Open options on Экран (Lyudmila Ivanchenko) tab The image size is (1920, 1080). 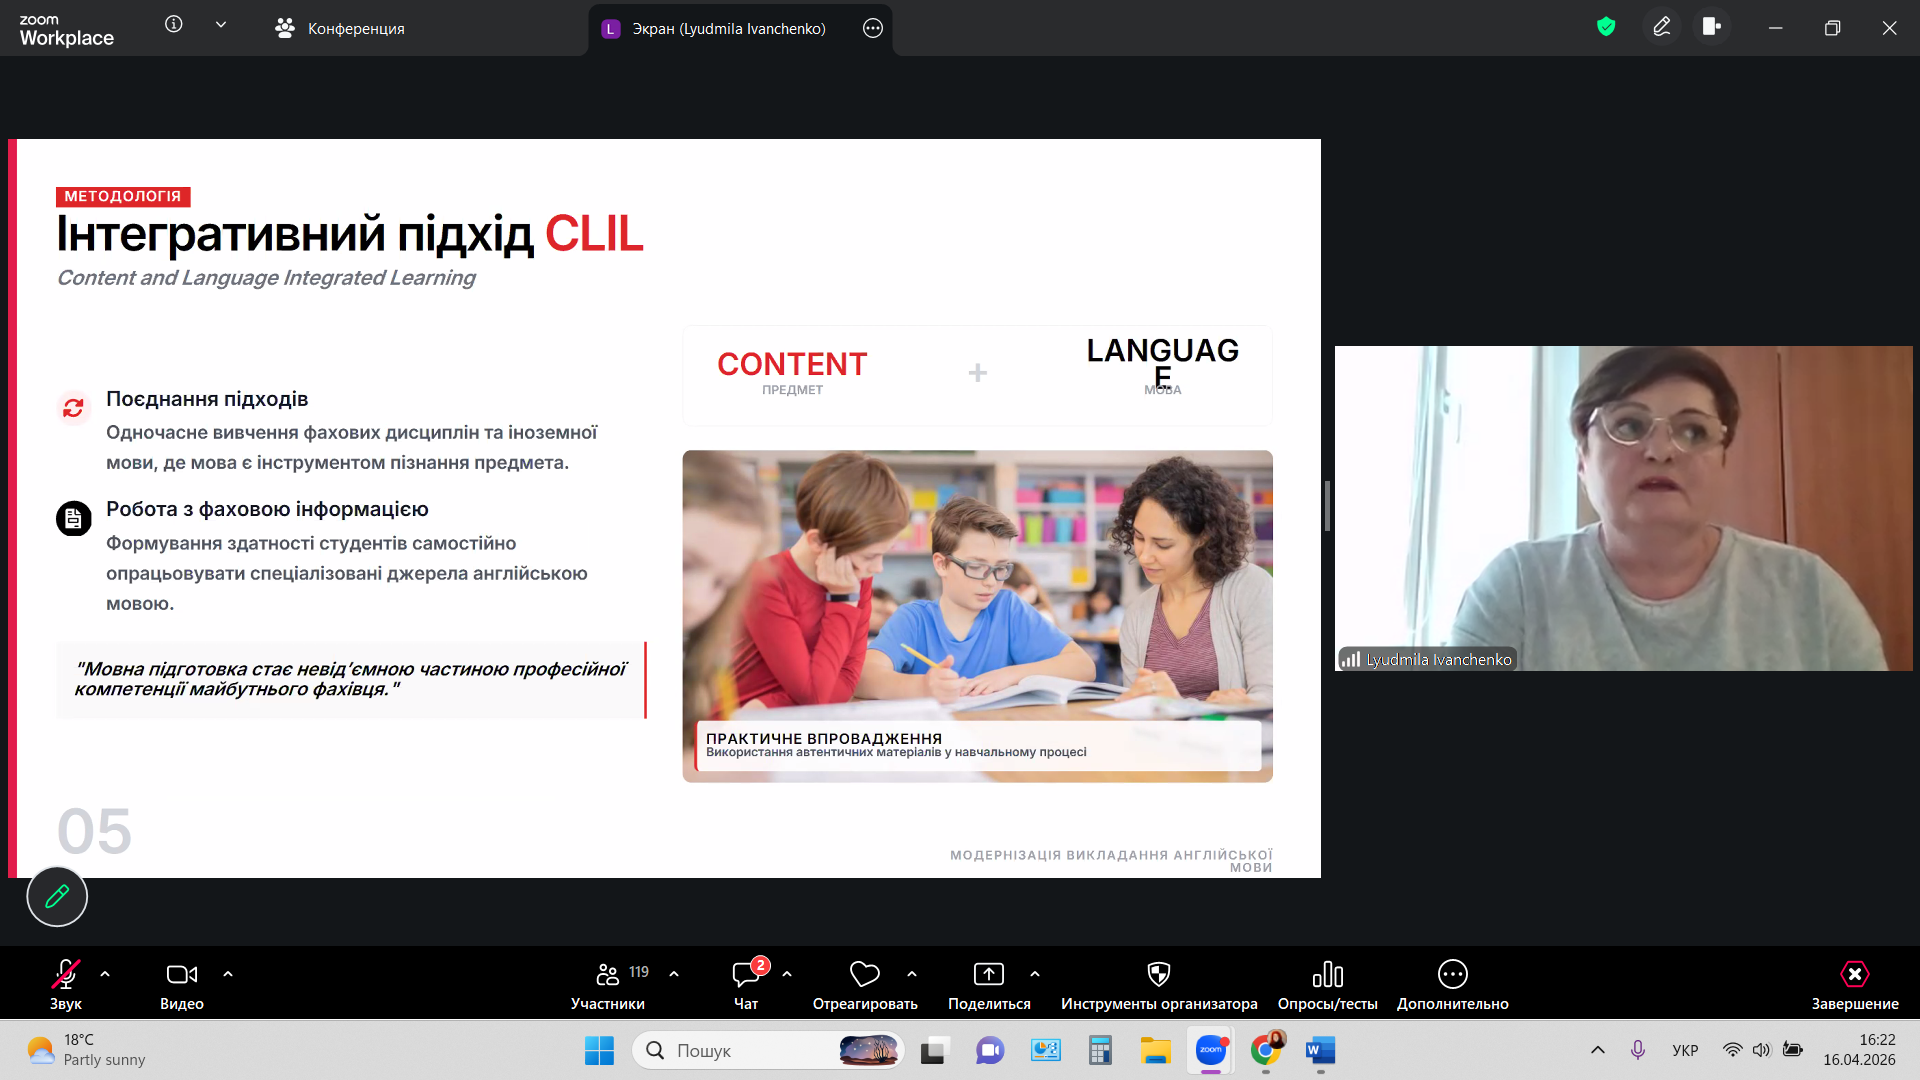pyautogui.click(x=872, y=29)
